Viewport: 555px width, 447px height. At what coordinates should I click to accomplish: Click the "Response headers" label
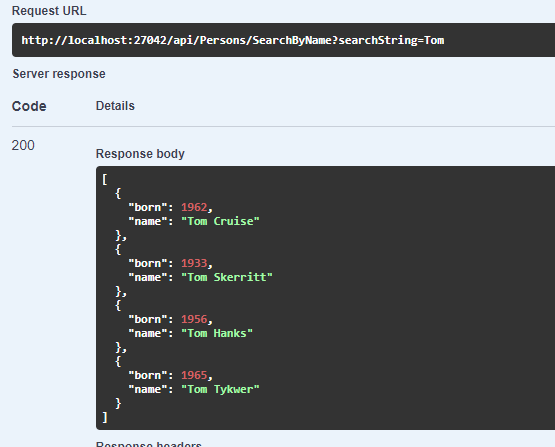click(x=149, y=444)
